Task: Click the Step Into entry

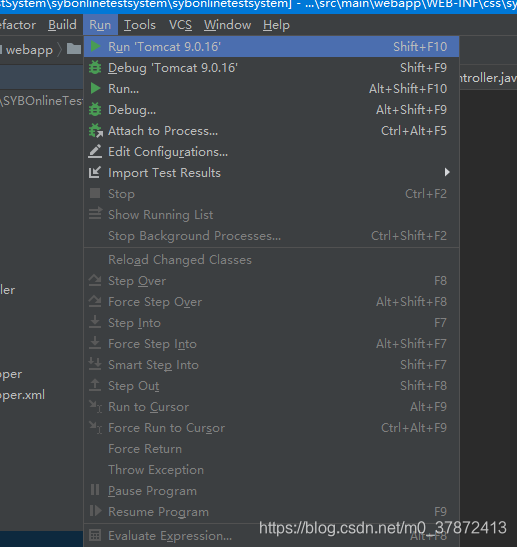Action: click(x=271, y=322)
